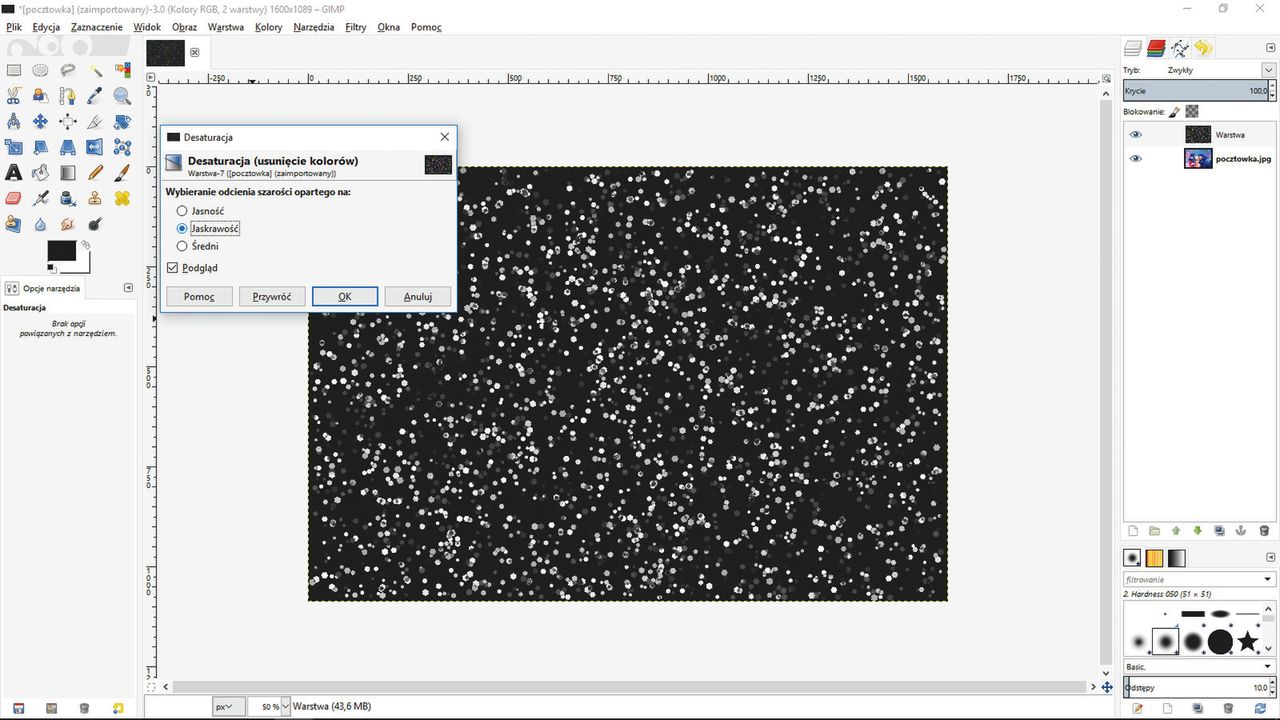Select the Move tool
Image resolution: width=1280 pixels, height=720 pixels.
[x=41, y=122]
